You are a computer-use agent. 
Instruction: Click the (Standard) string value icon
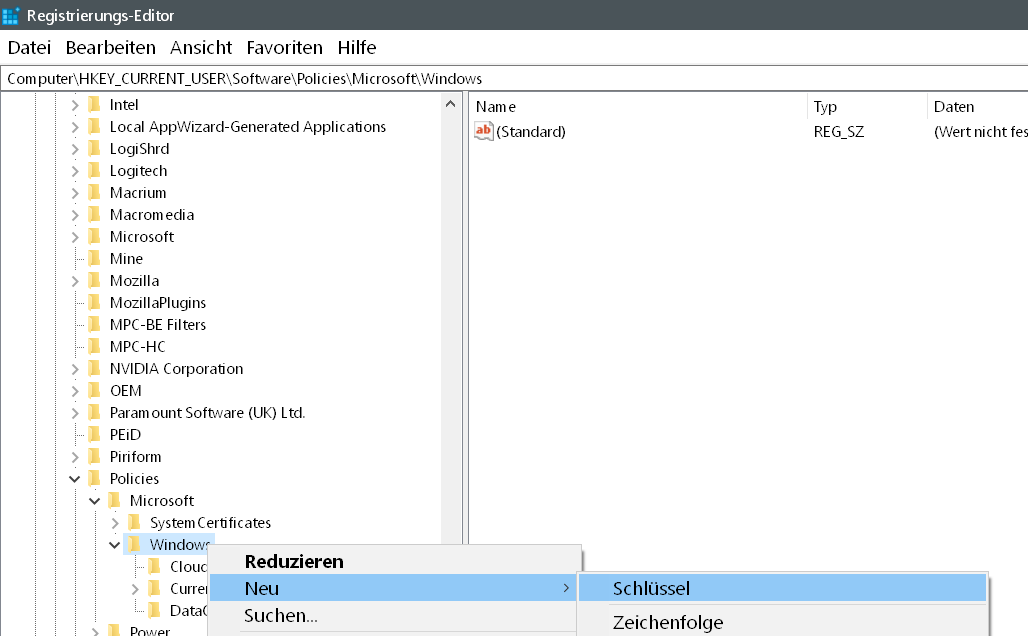coord(484,132)
